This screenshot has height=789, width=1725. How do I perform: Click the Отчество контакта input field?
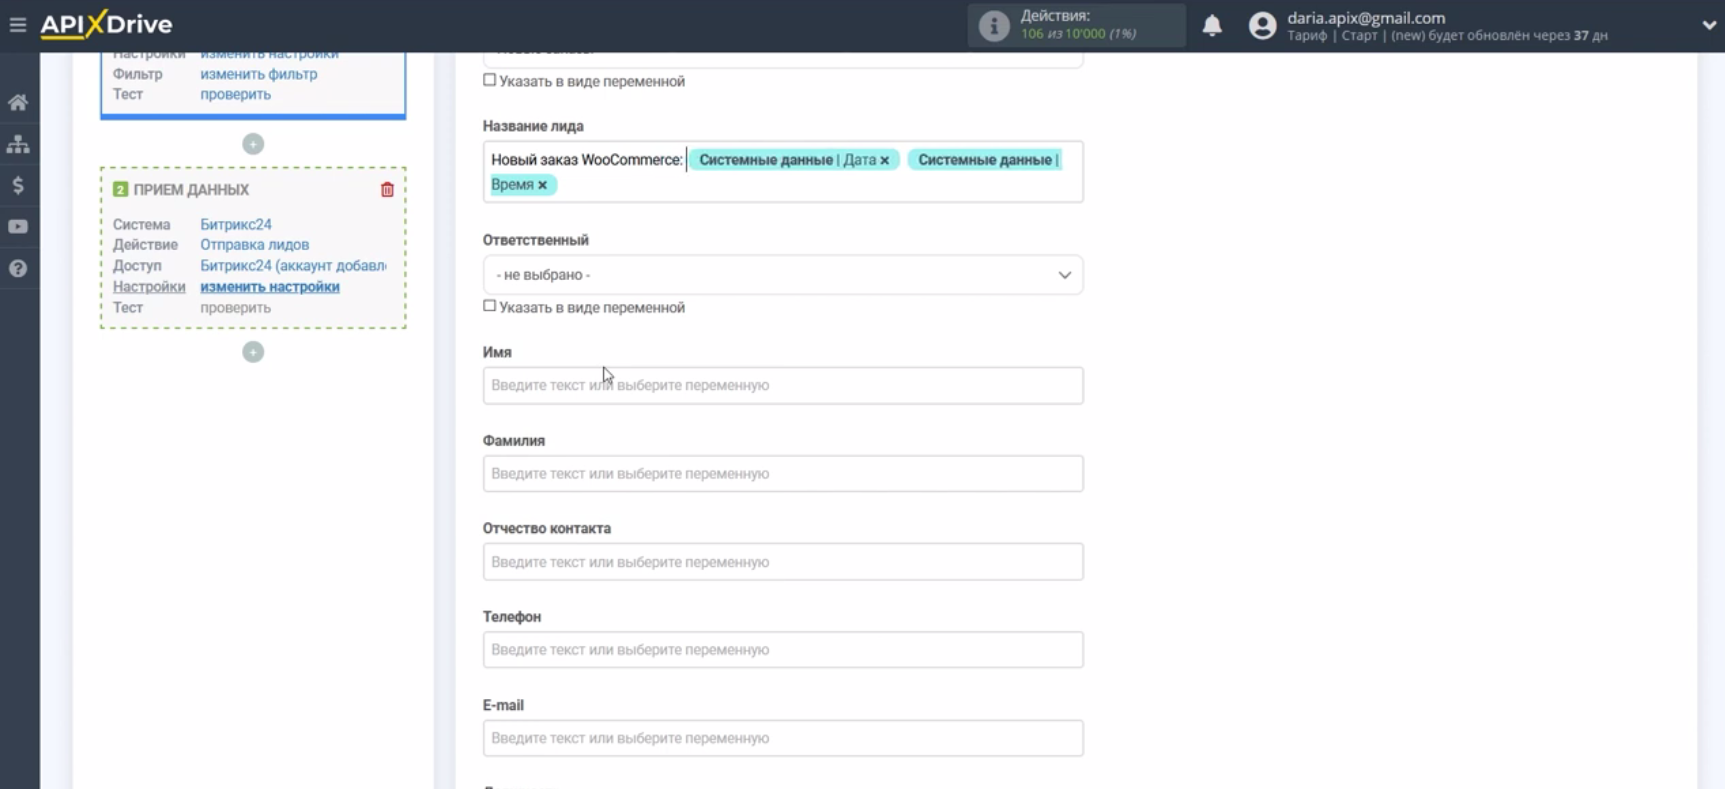[x=783, y=562]
